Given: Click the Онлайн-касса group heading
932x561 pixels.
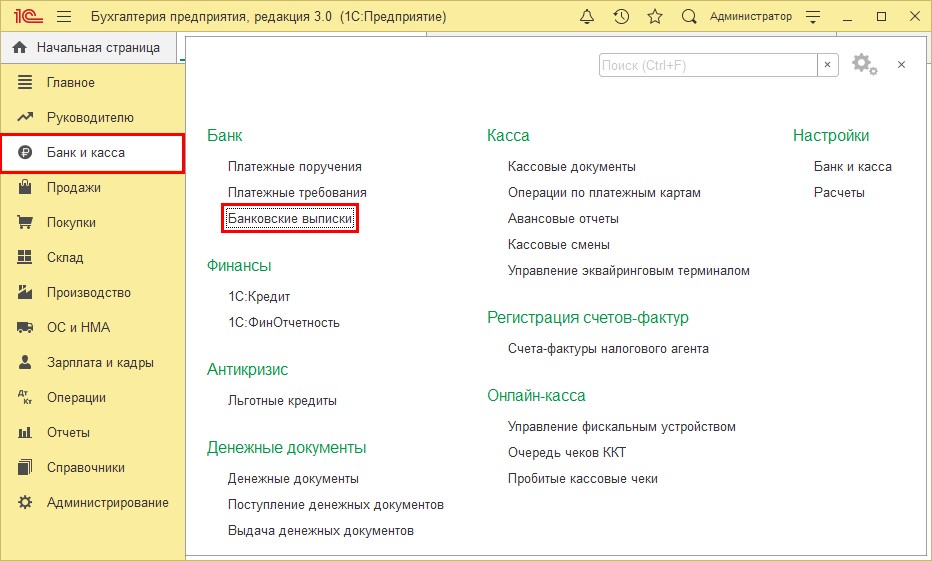Looking at the screenshot, I should point(536,396).
